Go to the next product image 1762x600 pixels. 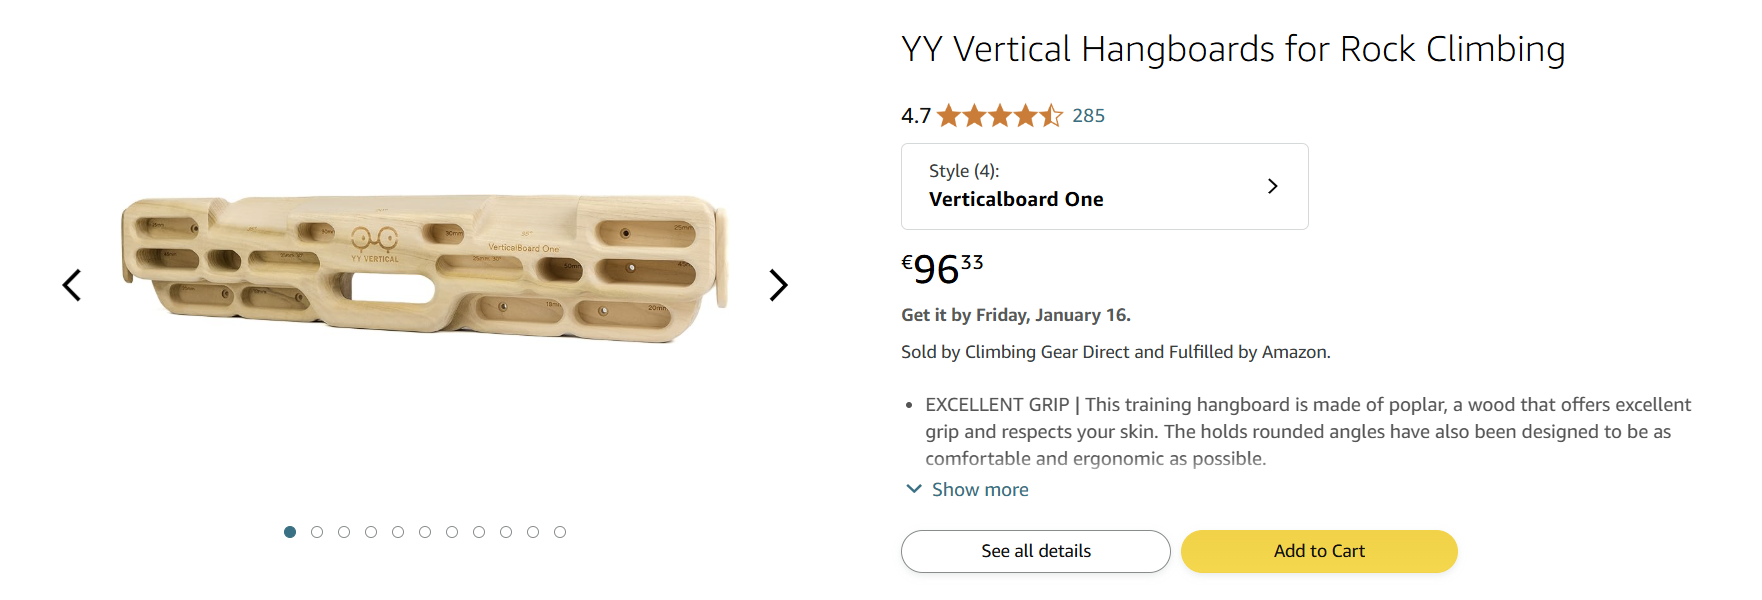(x=778, y=285)
